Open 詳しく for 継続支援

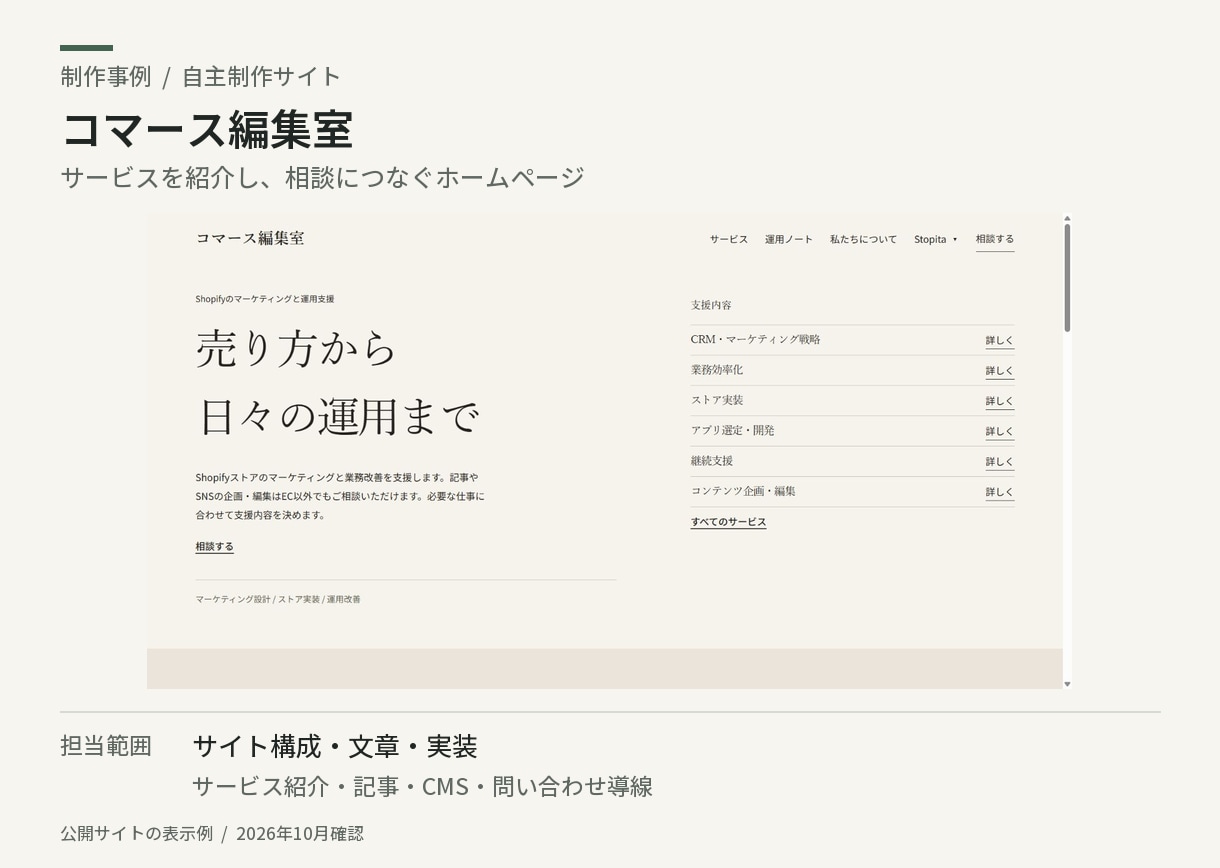[999, 461]
